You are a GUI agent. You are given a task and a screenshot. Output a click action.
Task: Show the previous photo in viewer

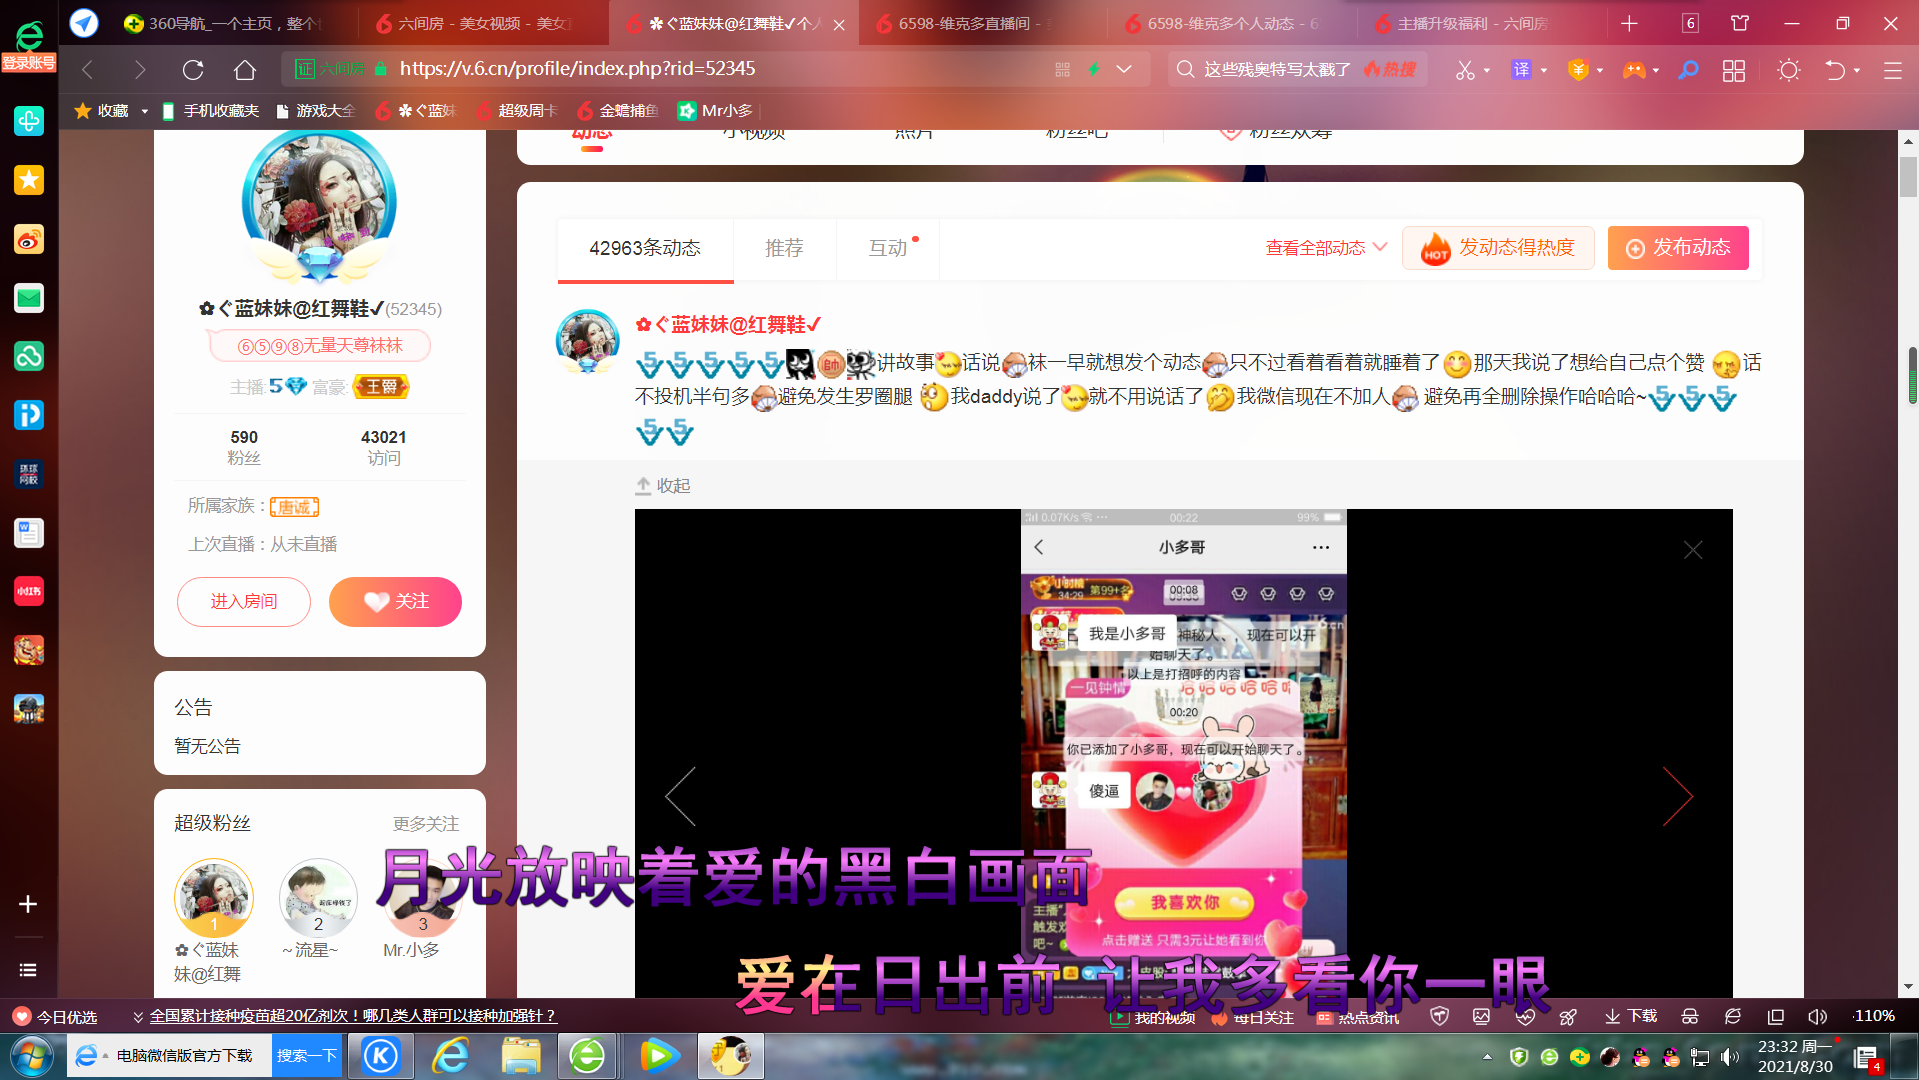click(680, 796)
